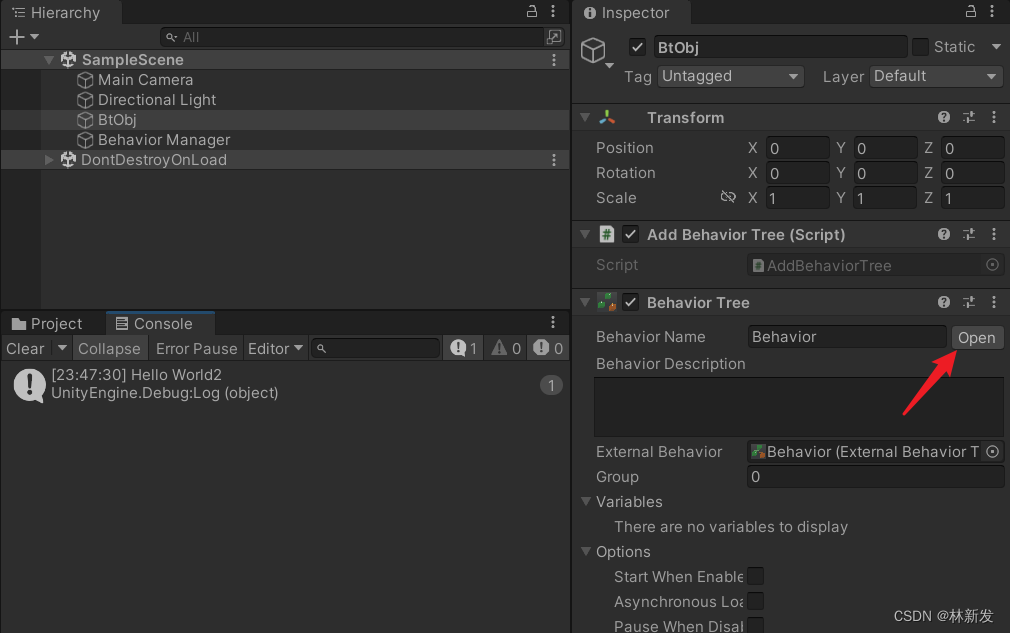The height and width of the screenshot is (633, 1010).
Task: Click Rotation Y value field
Action: (885, 173)
